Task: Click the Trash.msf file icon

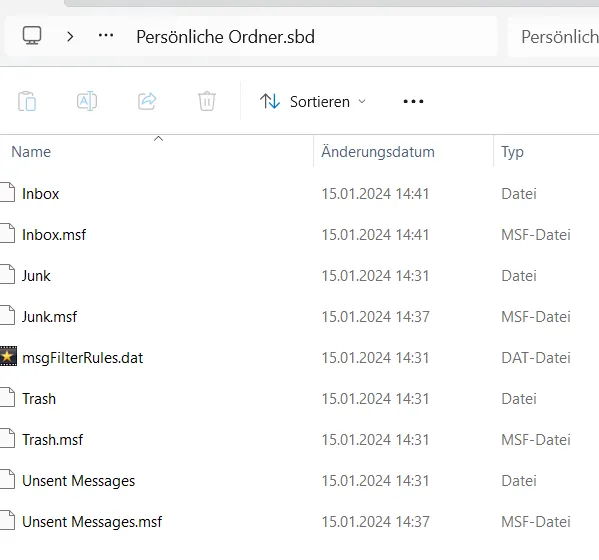Action: [x=8, y=439]
